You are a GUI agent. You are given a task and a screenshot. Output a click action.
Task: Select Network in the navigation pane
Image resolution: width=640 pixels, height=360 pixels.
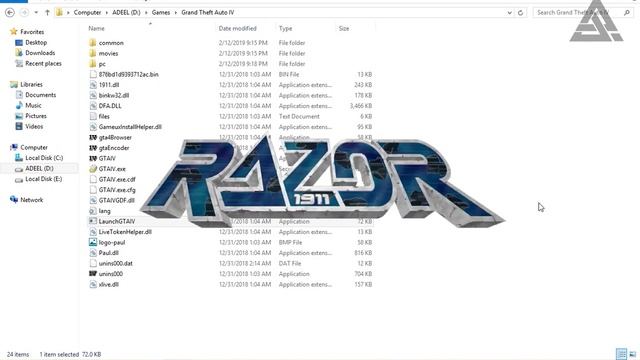pos(32,200)
